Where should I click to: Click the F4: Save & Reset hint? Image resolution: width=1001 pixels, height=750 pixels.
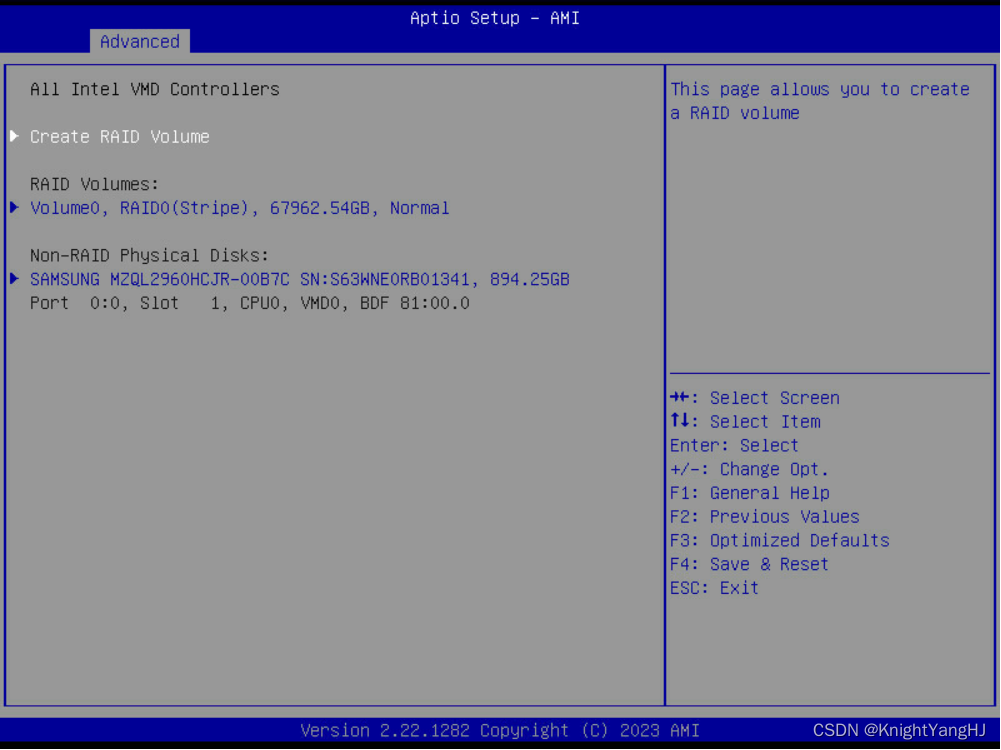(749, 564)
